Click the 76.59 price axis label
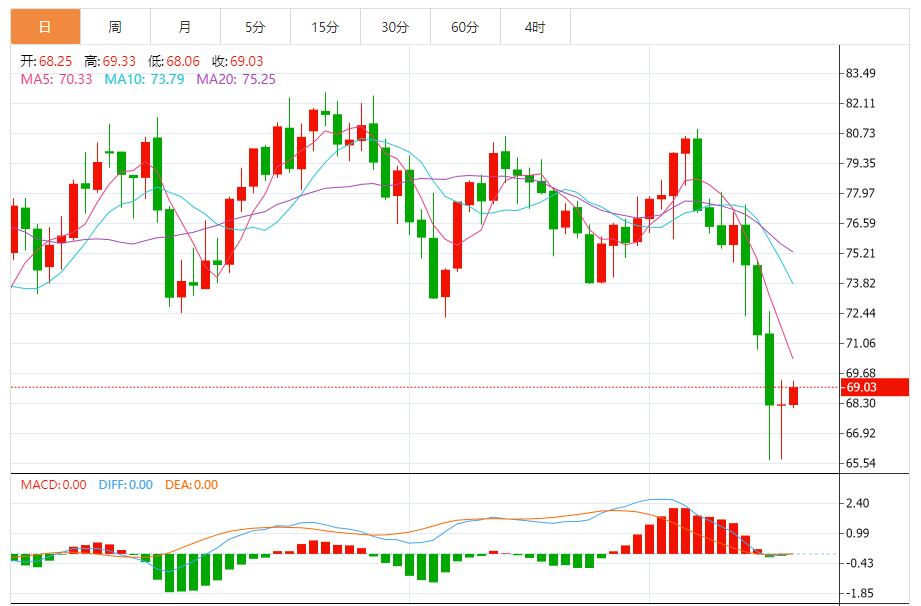Image resolution: width=921 pixels, height=606 pixels. 861,223
